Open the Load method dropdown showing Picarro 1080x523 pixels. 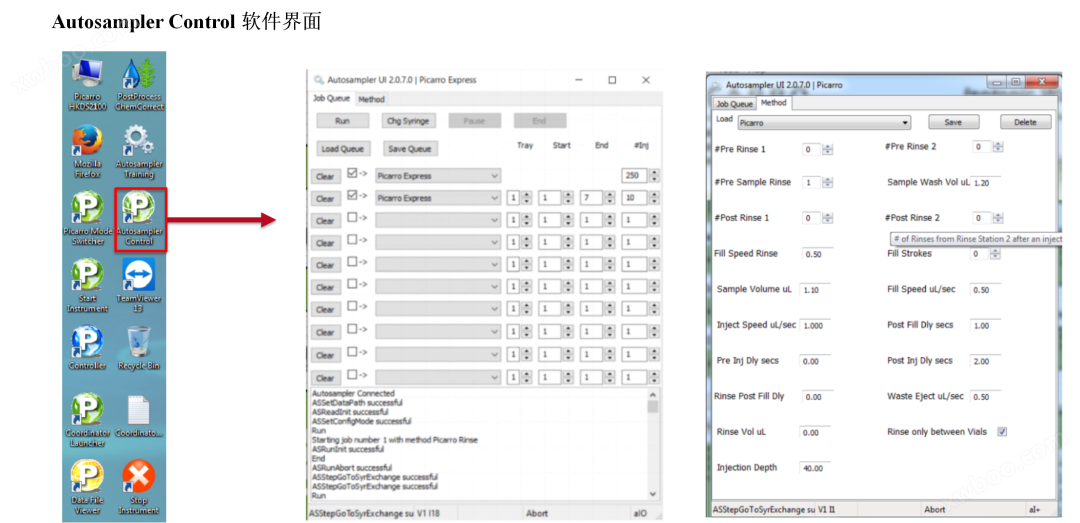pos(824,123)
